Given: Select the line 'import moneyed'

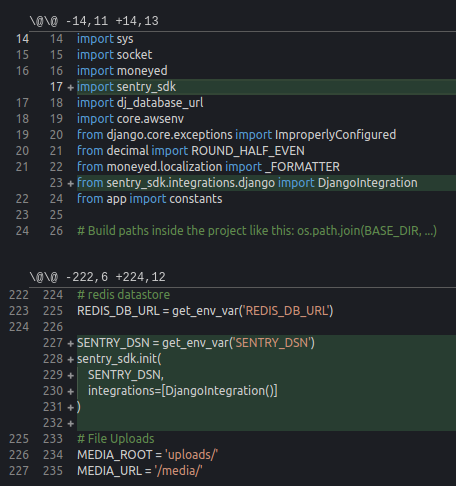Looking at the screenshot, I should pos(122,71).
